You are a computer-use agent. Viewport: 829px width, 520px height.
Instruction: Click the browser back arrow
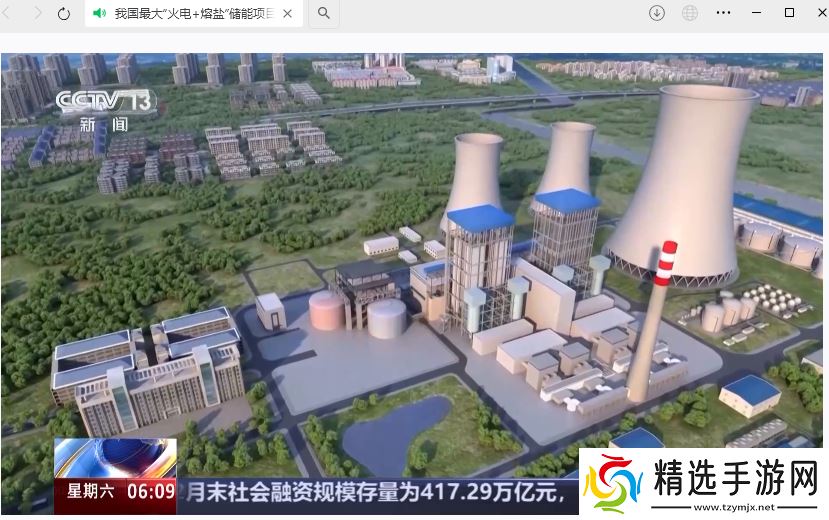[8, 13]
